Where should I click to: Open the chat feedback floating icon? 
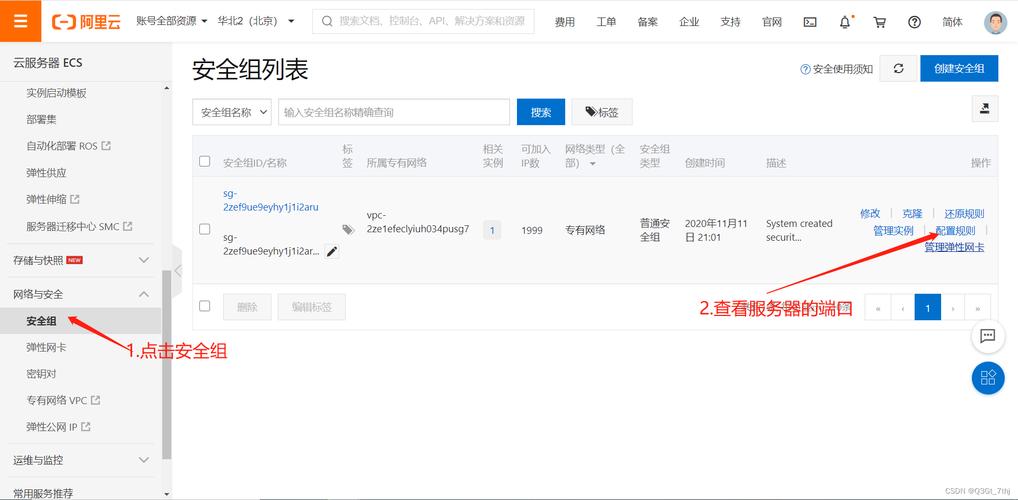click(x=987, y=336)
